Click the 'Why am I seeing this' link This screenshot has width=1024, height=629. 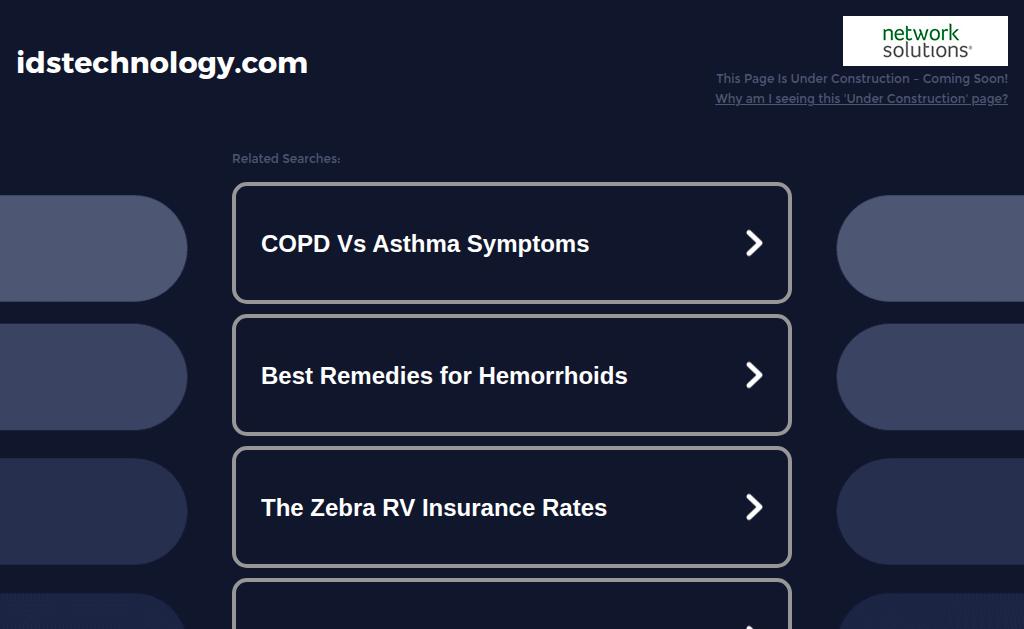(x=861, y=99)
